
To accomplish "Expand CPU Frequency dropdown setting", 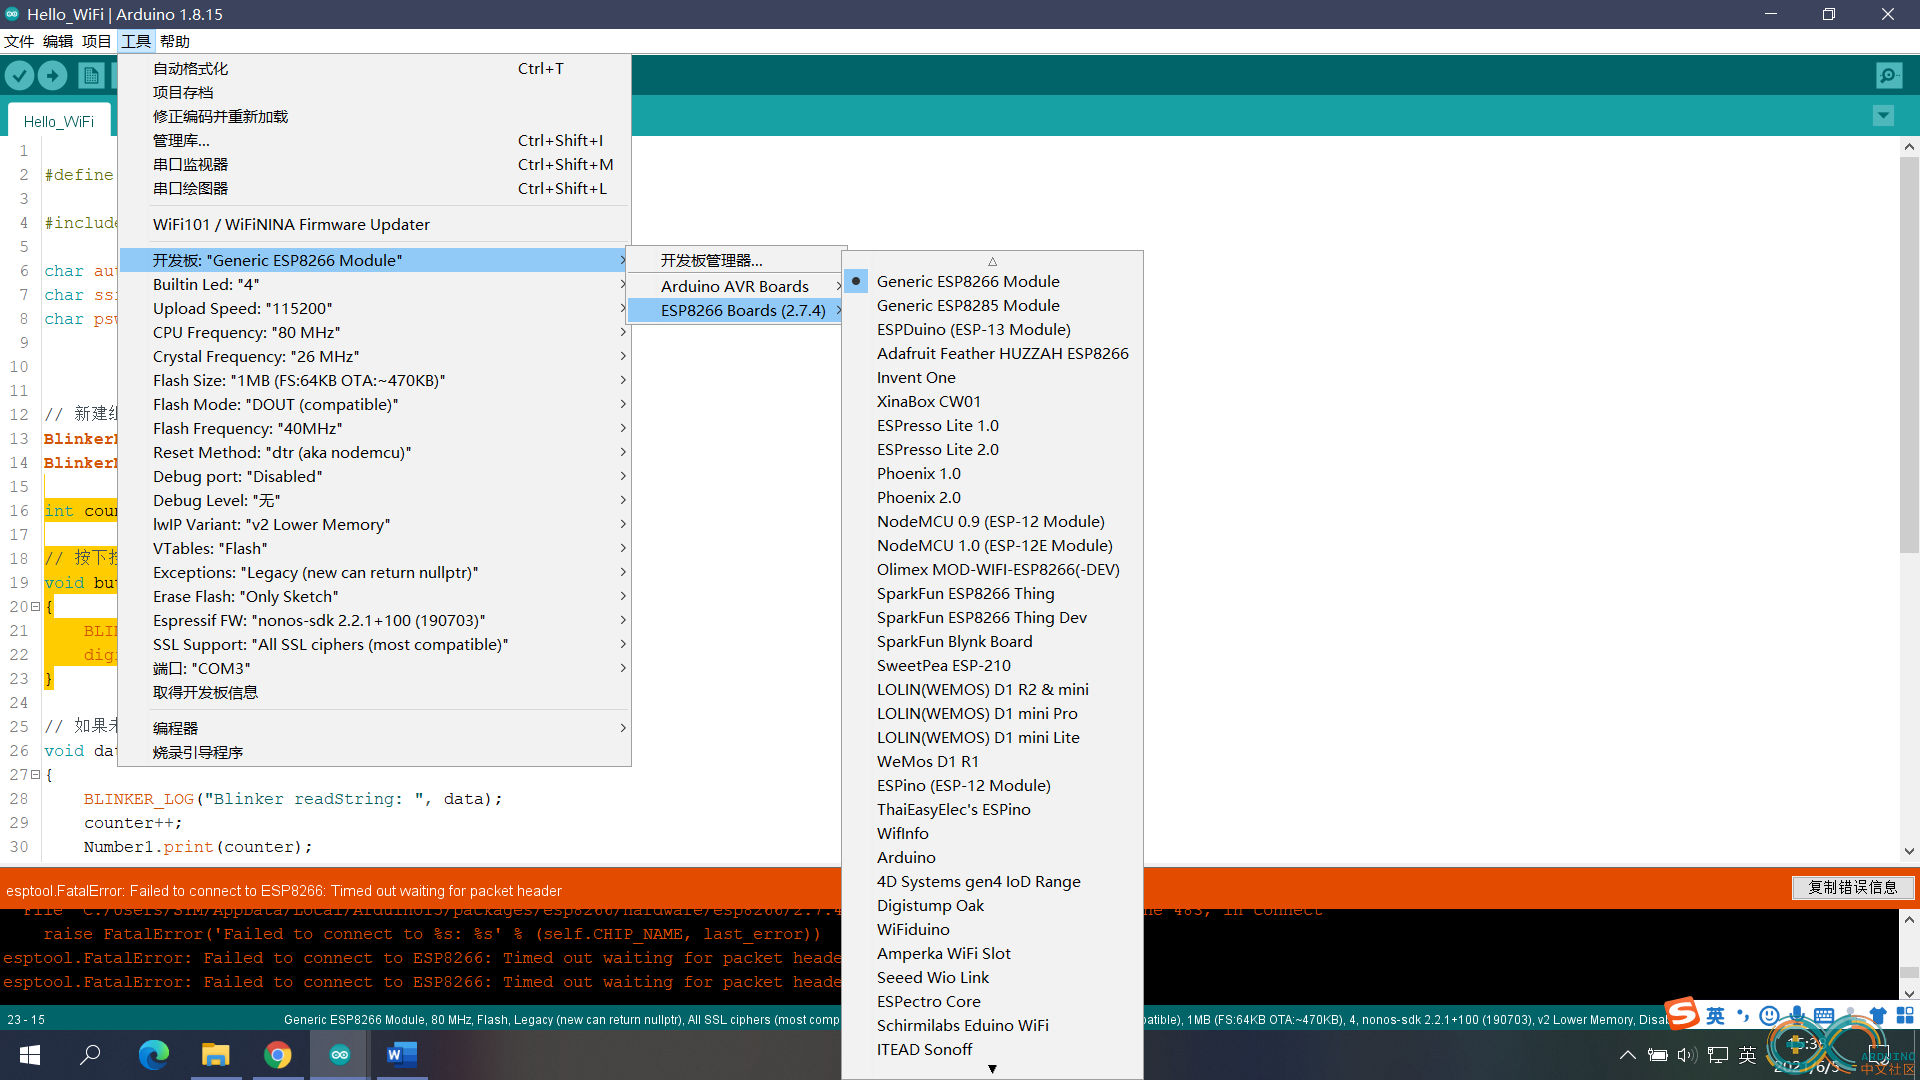I will pos(373,332).
